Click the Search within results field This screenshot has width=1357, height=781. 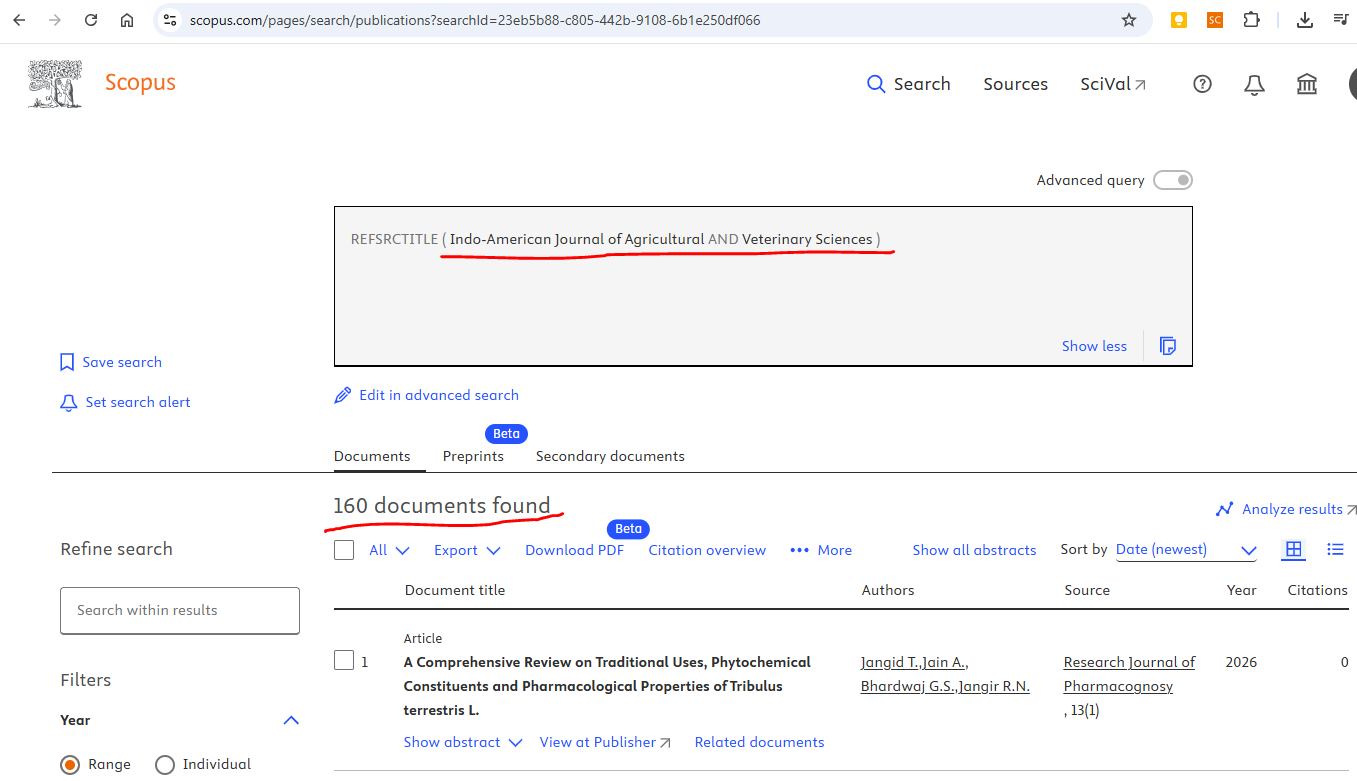tap(180, 610)
